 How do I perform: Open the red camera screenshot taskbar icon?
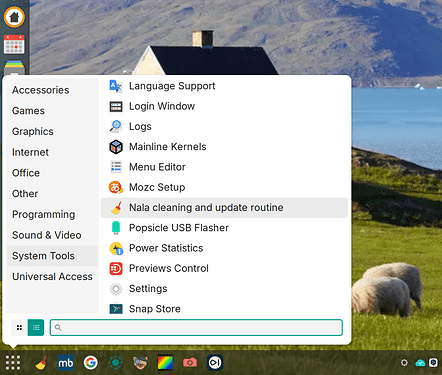tap(190, 363)
